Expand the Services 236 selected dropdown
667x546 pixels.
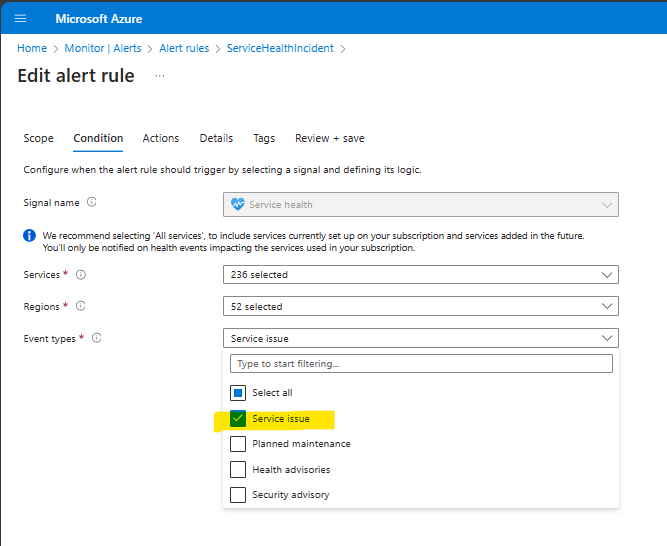click(x=421, y=275)
